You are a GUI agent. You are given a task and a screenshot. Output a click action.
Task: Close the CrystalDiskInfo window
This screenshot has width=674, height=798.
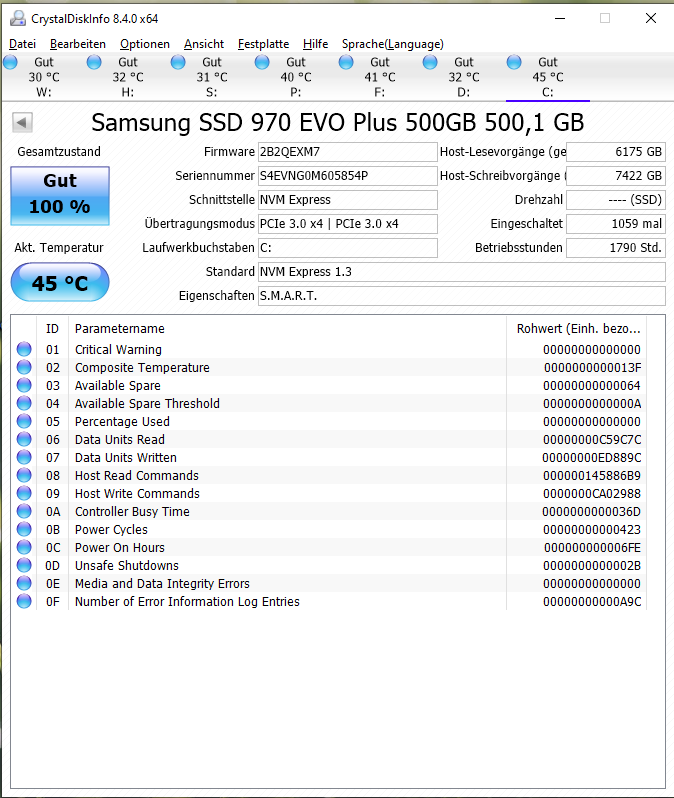tap(651, 18)
